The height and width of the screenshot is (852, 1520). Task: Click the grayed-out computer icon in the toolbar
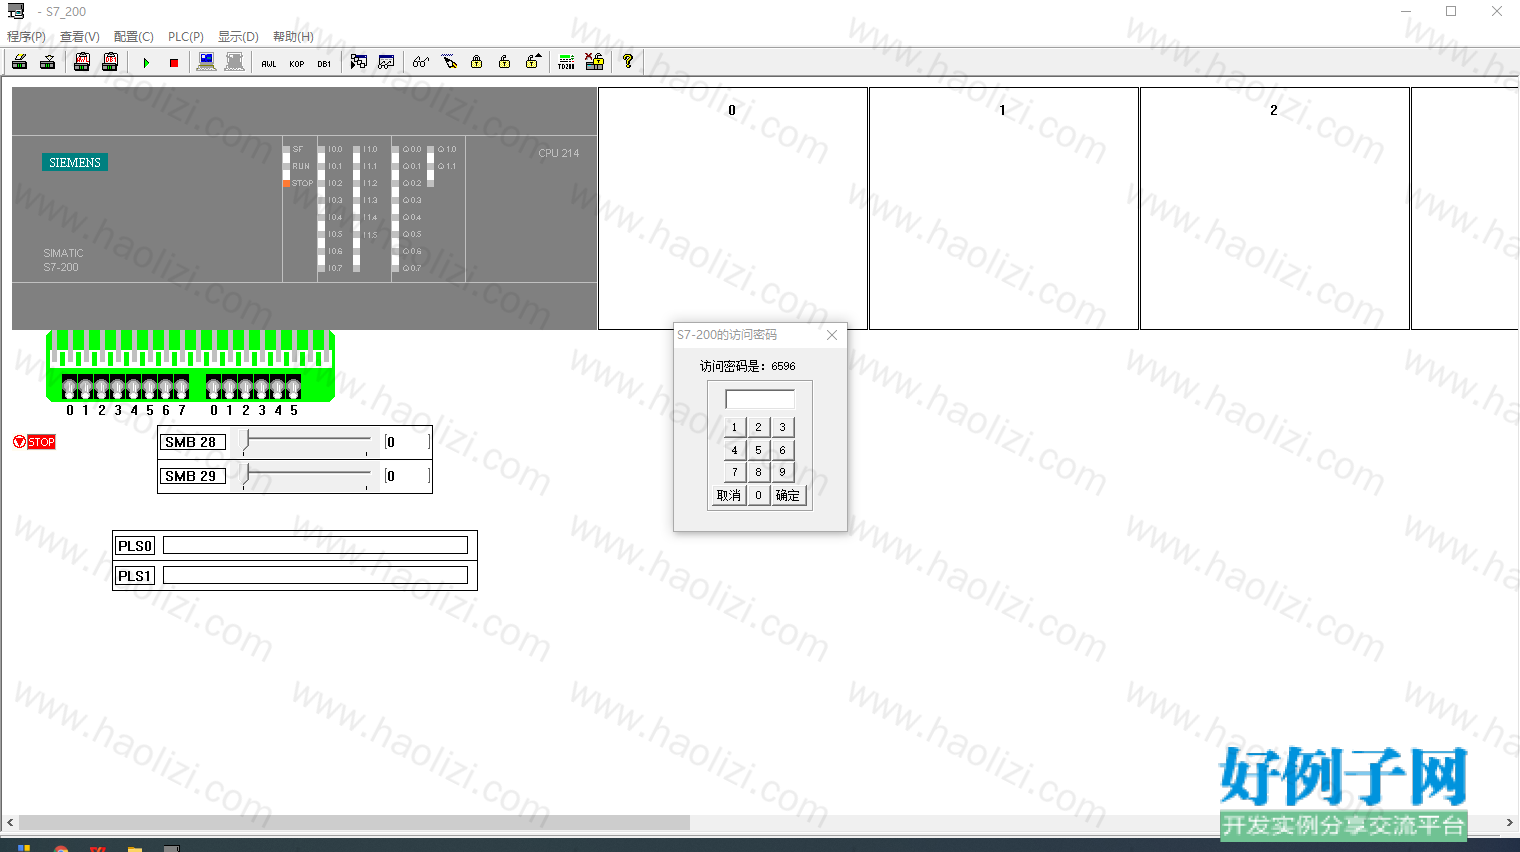(x=234, y=62)
